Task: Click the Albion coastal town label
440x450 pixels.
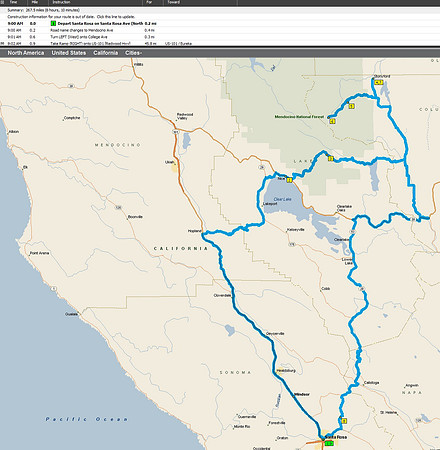Action: (x=14, y=132)
